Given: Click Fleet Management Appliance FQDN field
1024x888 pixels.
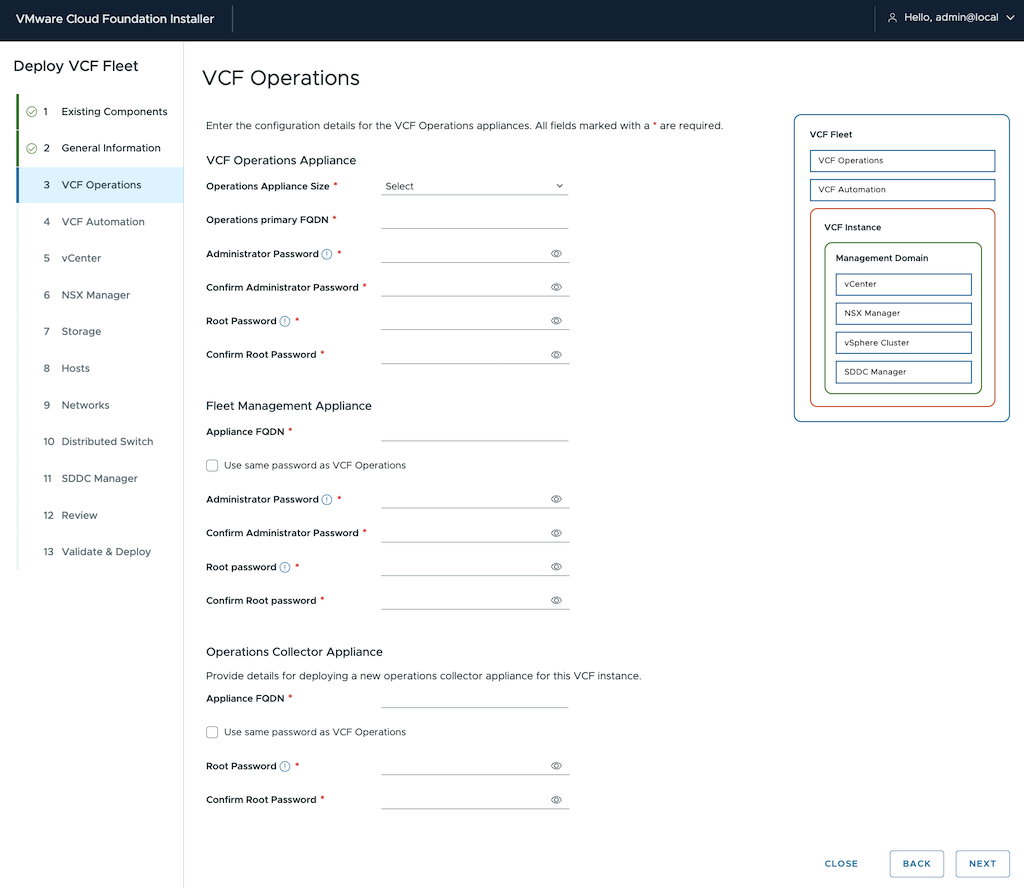Looking at the screenshot, I should pos(475,432).
